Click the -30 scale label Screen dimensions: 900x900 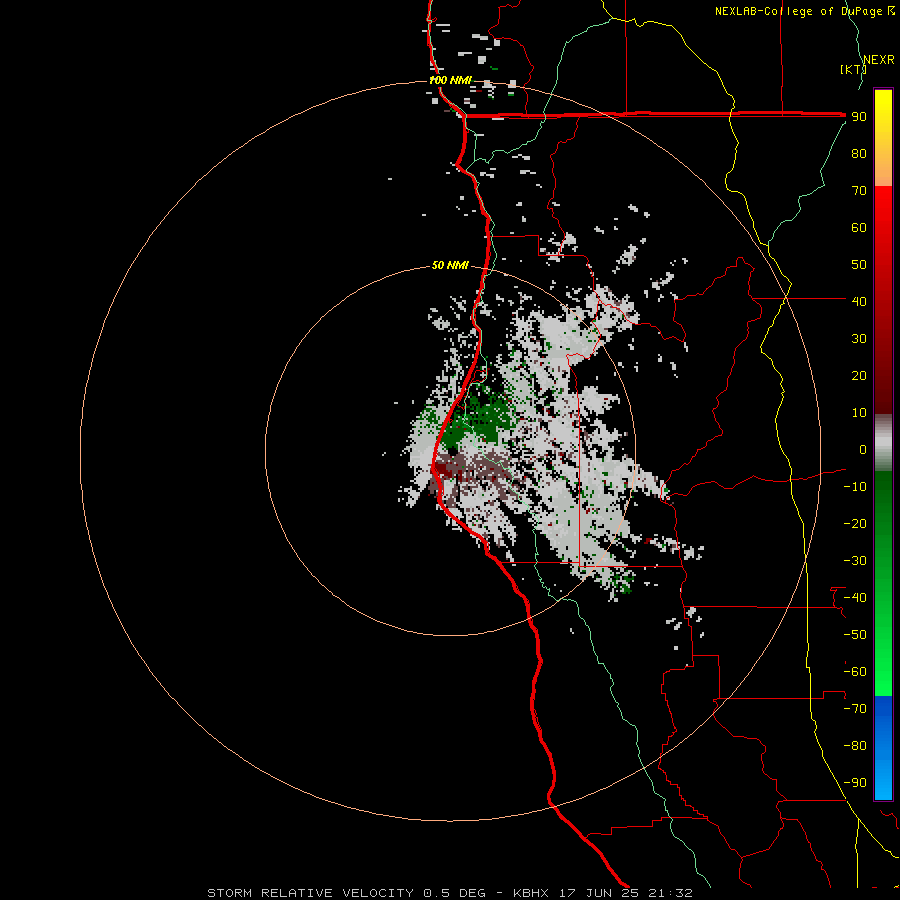coord(855,561)
